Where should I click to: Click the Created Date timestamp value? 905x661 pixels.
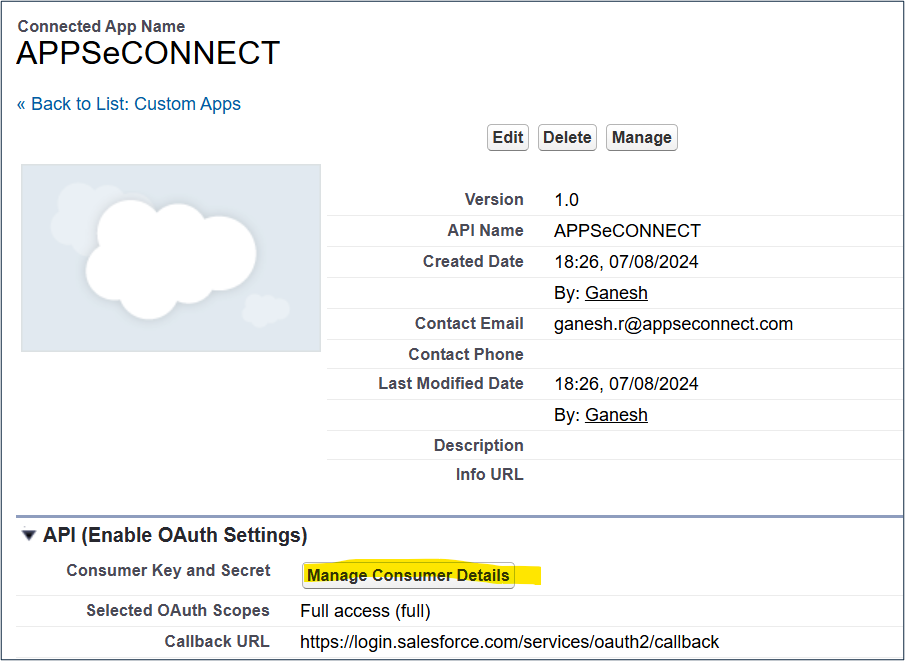click(x=626, y=262)
